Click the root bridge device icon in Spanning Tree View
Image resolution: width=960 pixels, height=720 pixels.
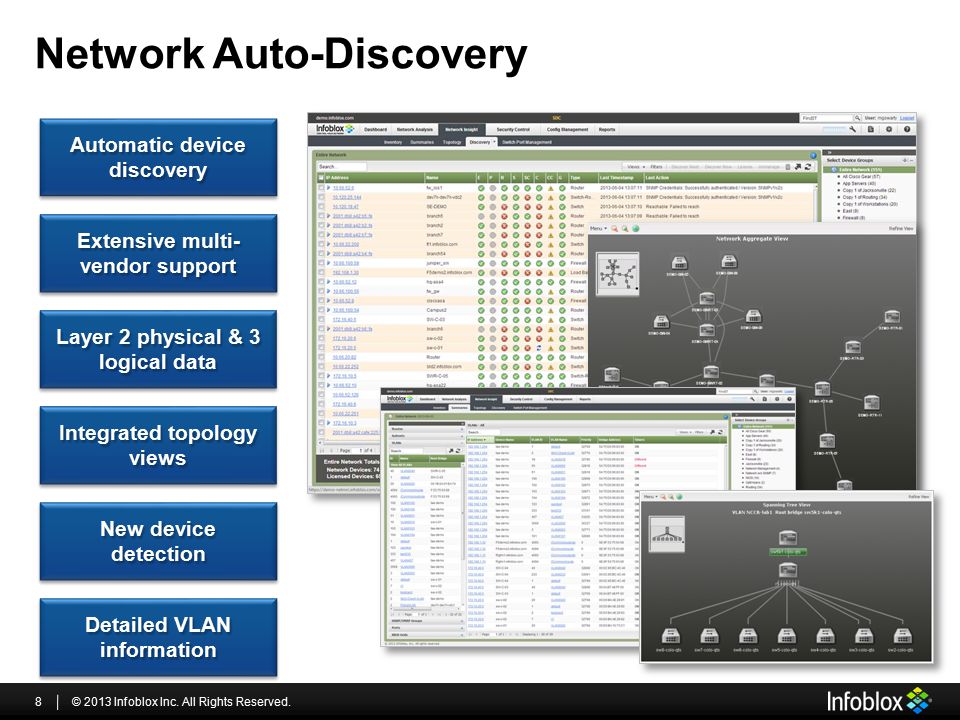click(787, 539)
